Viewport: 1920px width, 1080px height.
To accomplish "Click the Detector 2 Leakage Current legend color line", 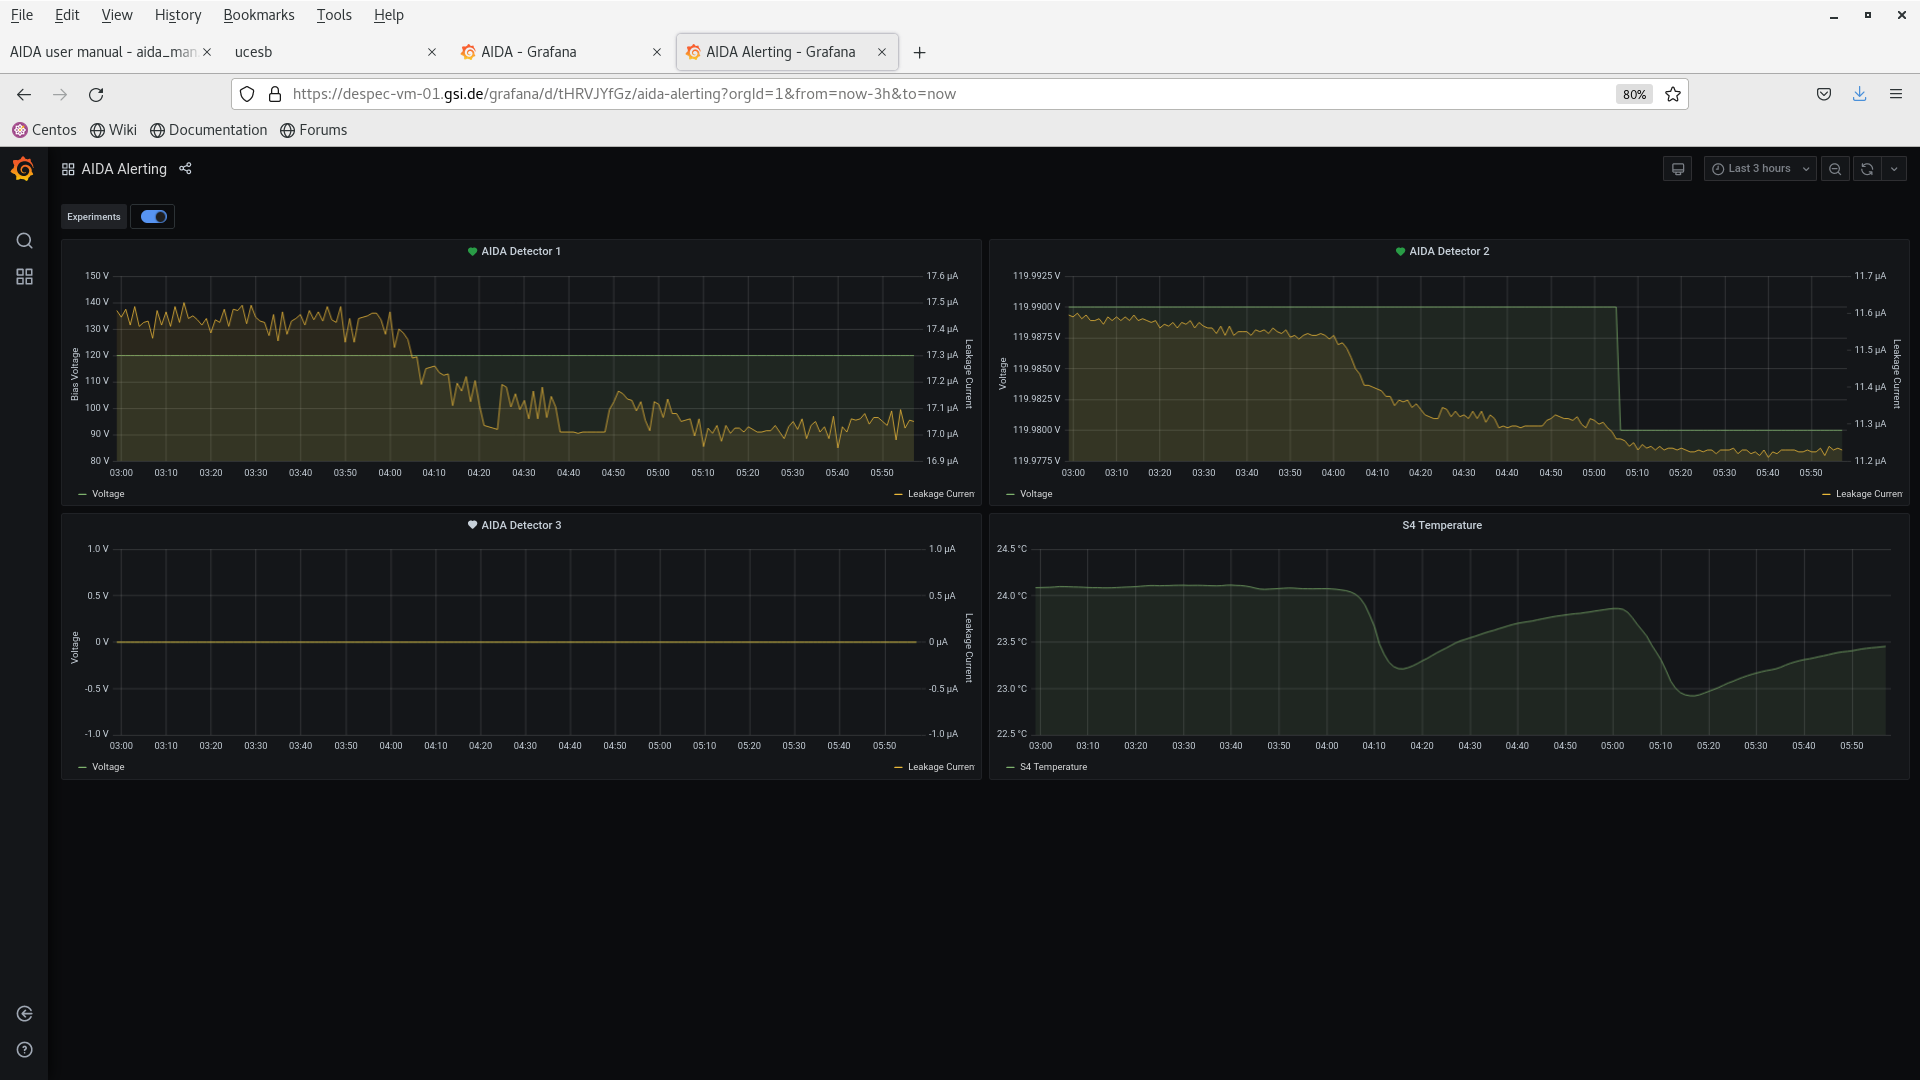I will pyautogui.click(x=1827, y=494).
